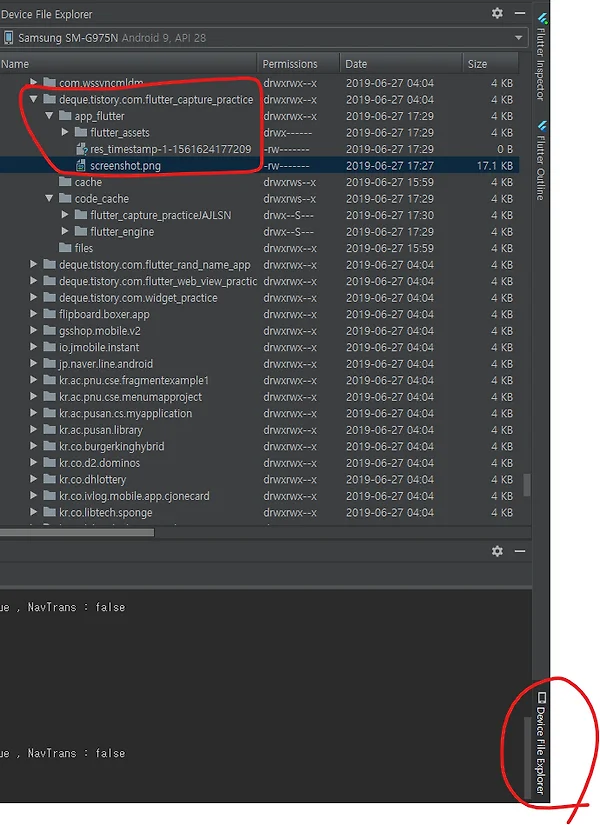Click the kr.co.d2.dominos folder icon
The width and height of the screenshot is (600, 825).
click(49, 462)
